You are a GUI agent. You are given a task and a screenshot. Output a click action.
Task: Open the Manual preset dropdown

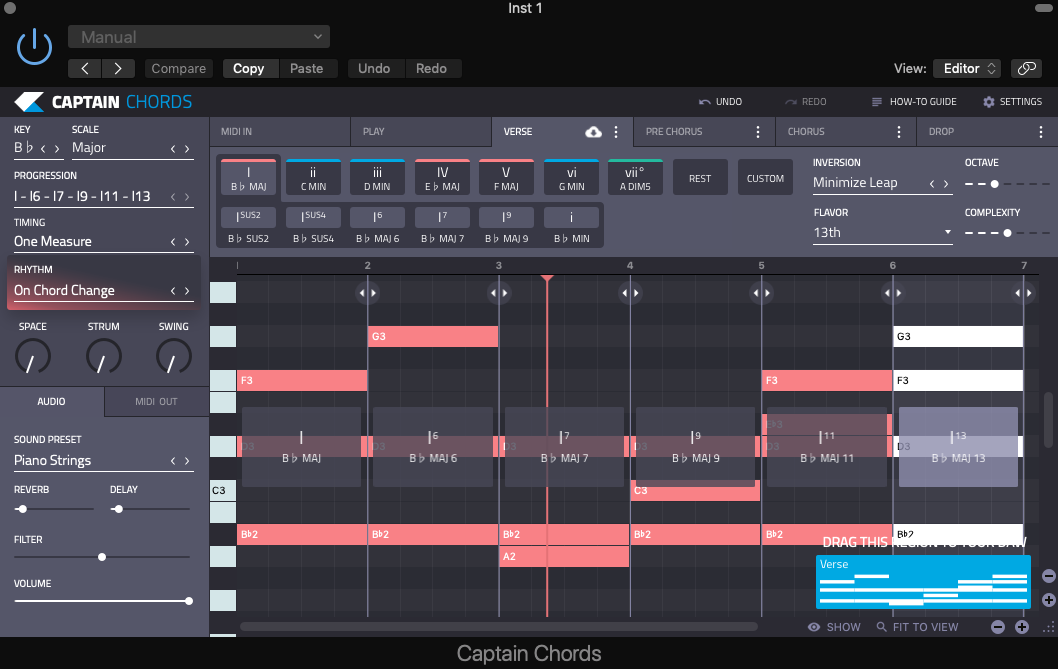[199, 36]
